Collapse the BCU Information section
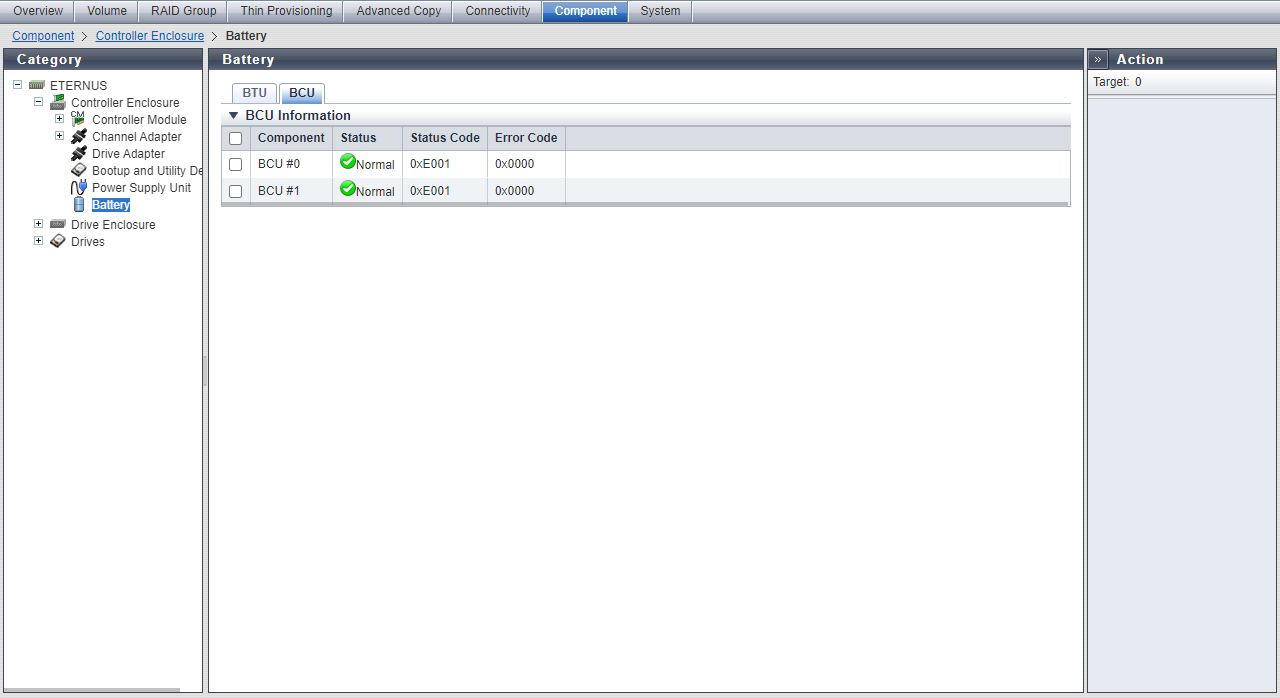The image size is (1280, 698). [x=234, y=116]
